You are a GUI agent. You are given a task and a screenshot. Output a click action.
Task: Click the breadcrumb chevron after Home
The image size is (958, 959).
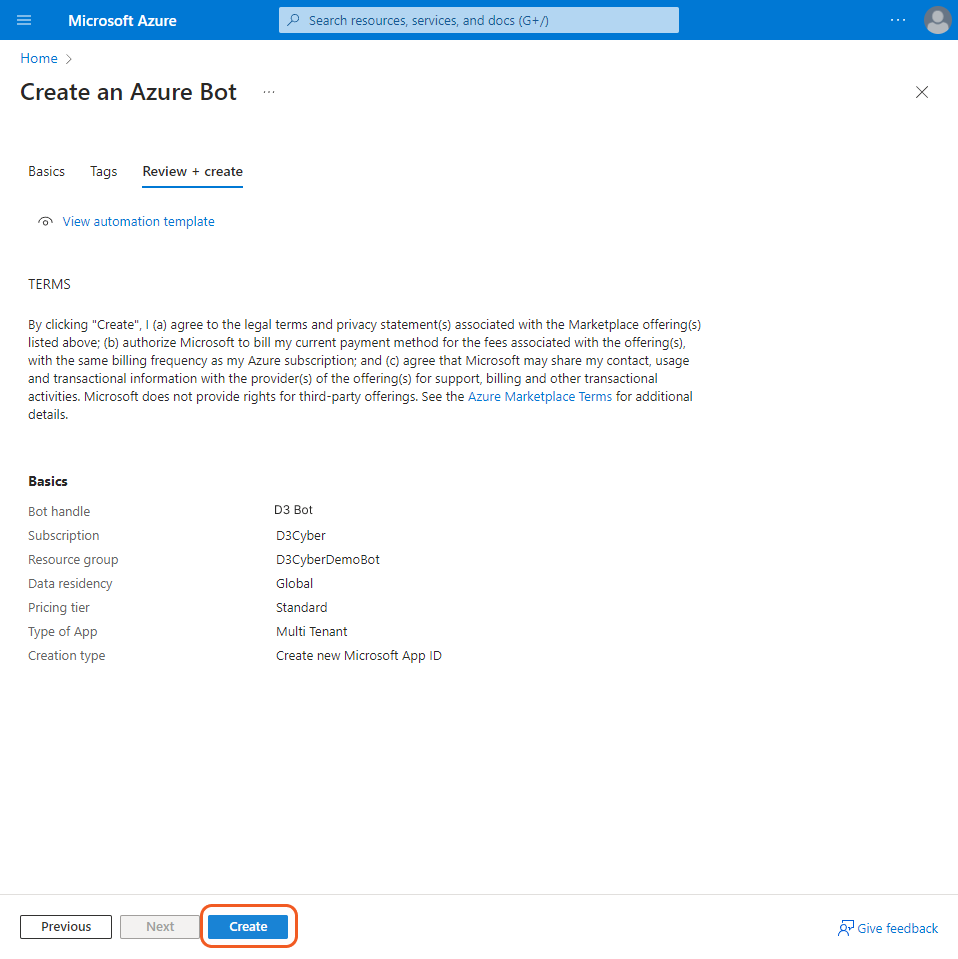pyautogui.click(x=69, y=59)
